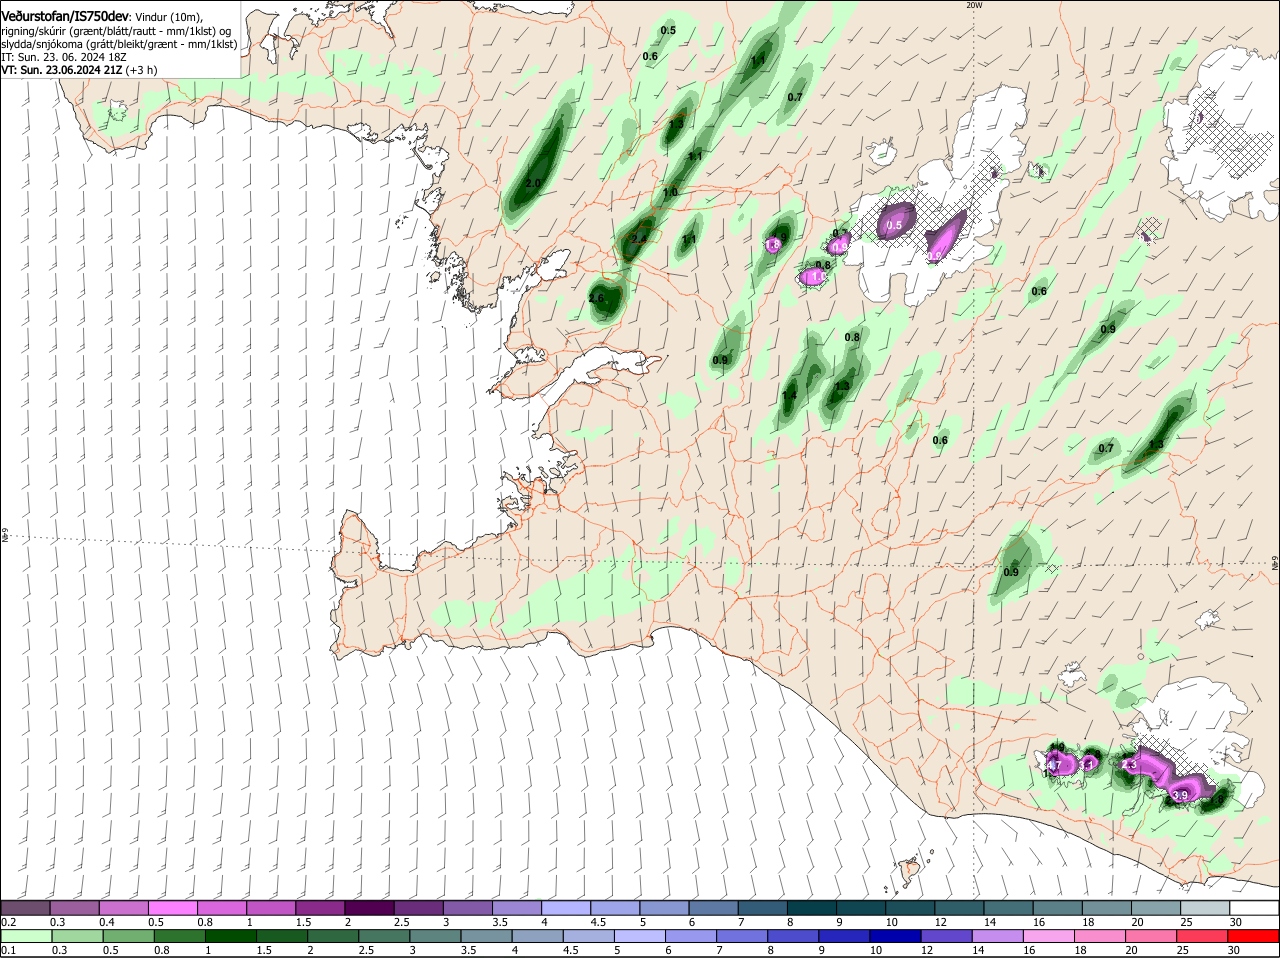Click the 2.6 precipitation value on the map
The image size is (1280, 958).
click(597, 298)
